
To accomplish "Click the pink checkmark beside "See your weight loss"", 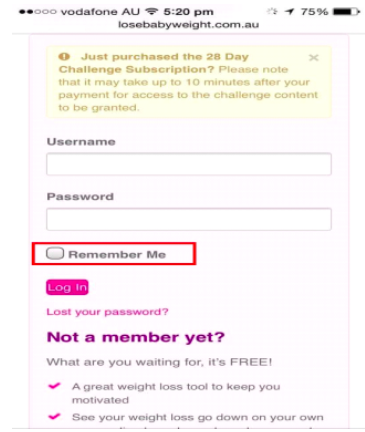I will [54, 416].
